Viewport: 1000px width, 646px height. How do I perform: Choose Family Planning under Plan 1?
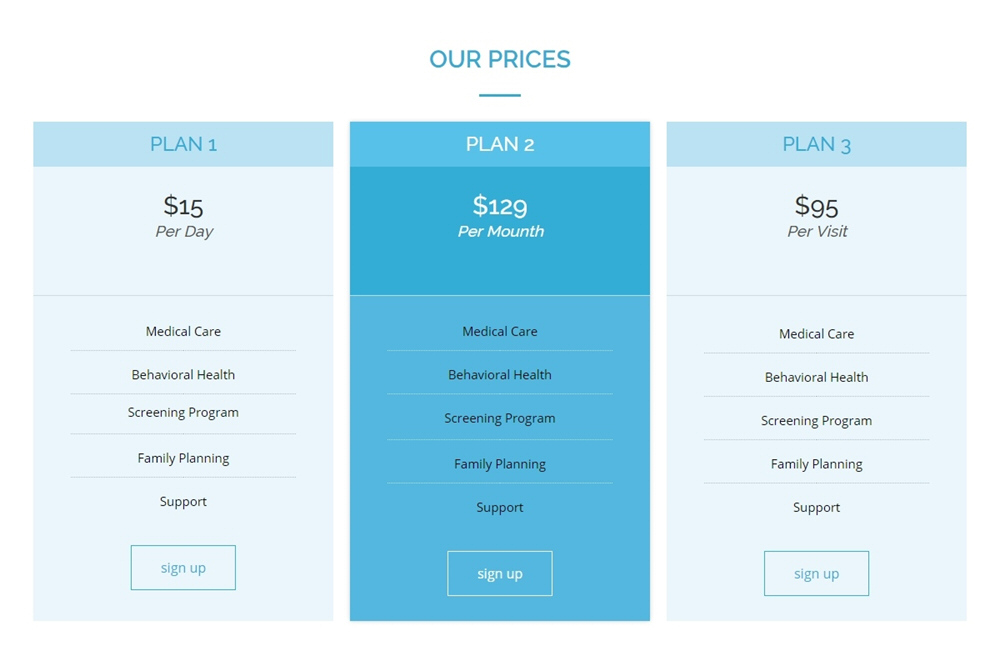coord(183,458)
